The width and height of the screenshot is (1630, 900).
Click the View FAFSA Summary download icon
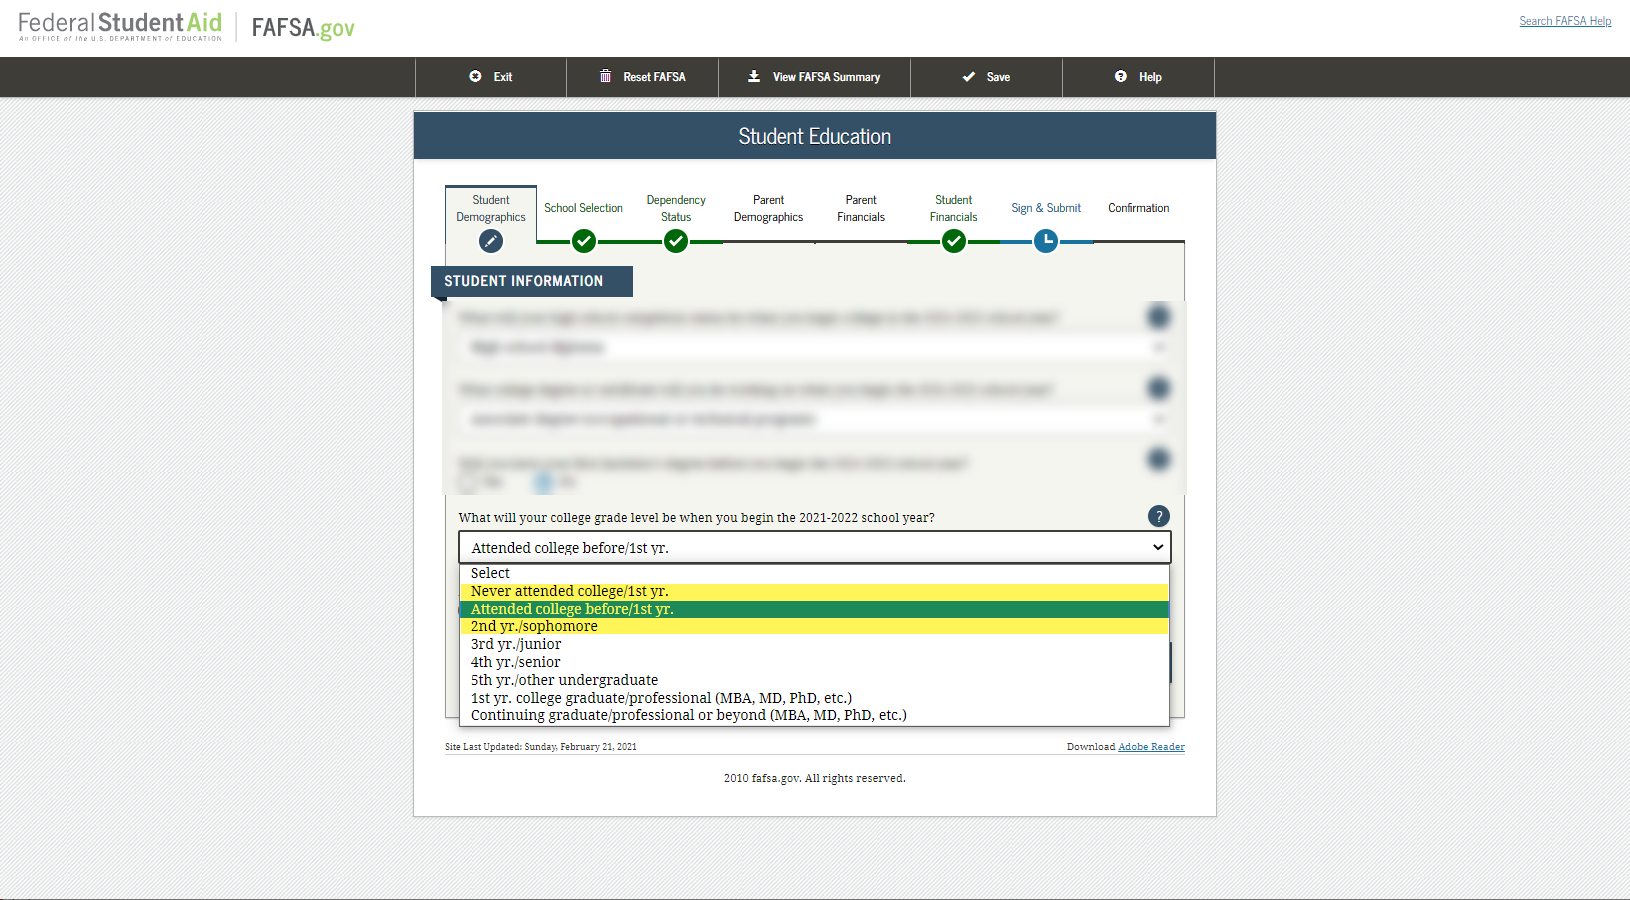(754, 76)
